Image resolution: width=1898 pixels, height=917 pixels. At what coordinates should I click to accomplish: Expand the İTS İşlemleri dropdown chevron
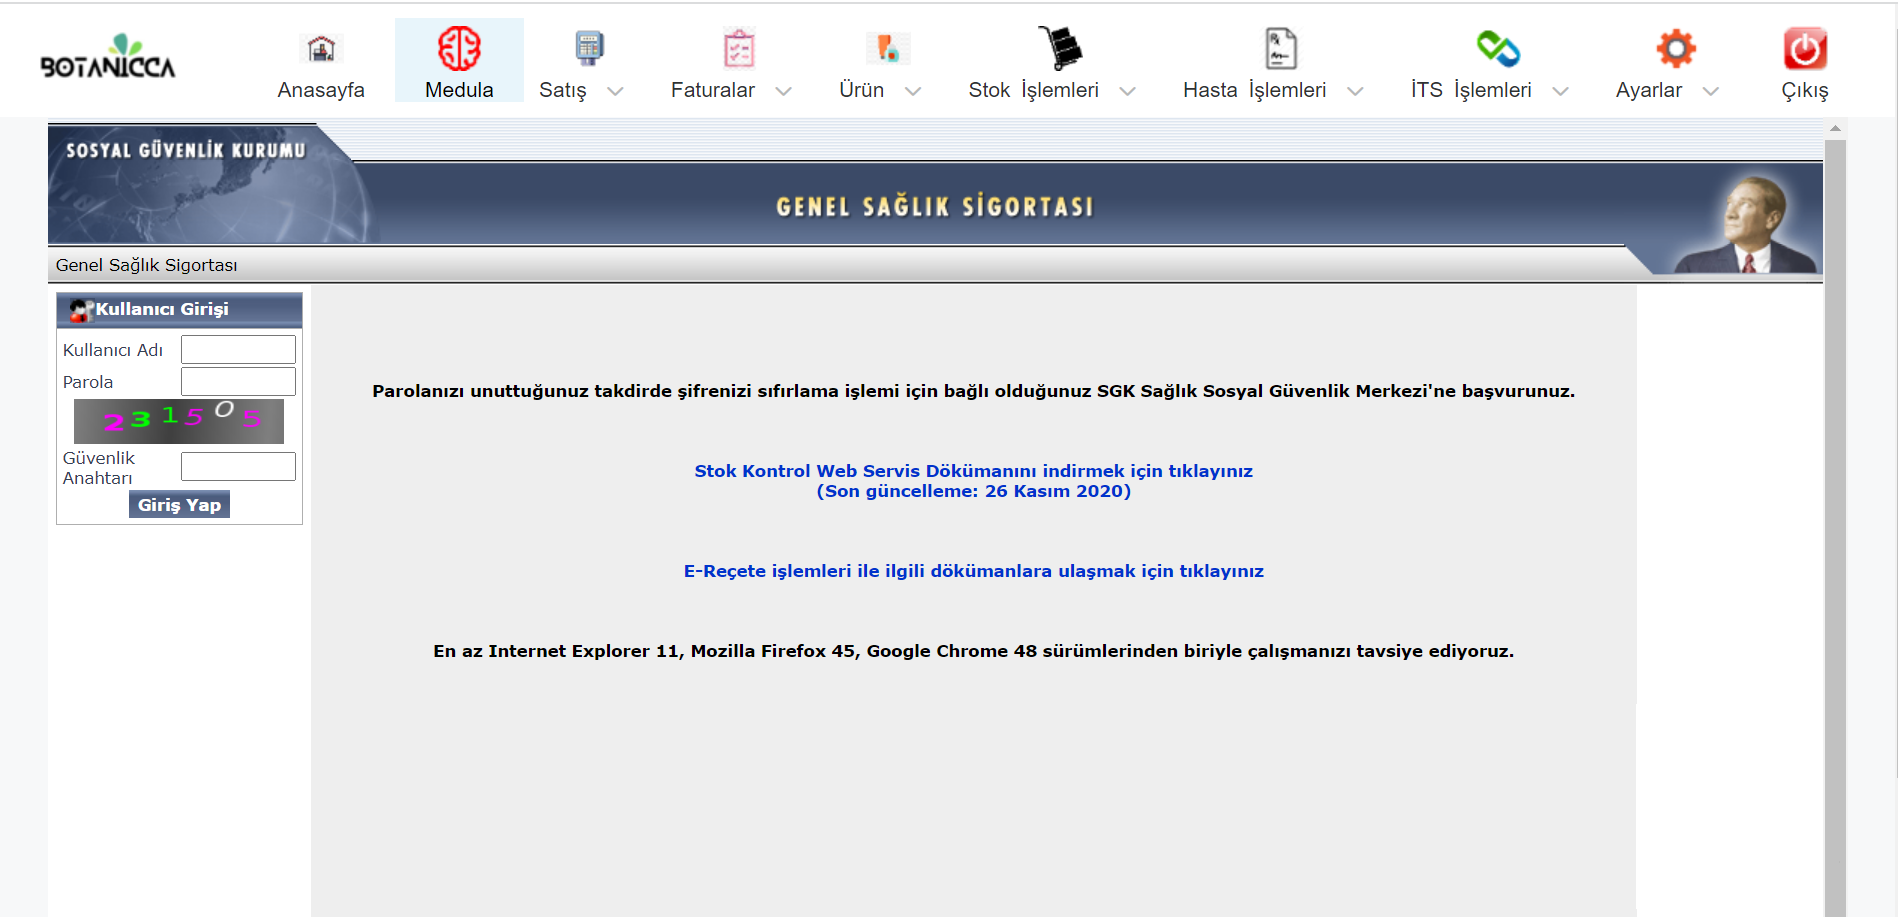point(1561,91)
